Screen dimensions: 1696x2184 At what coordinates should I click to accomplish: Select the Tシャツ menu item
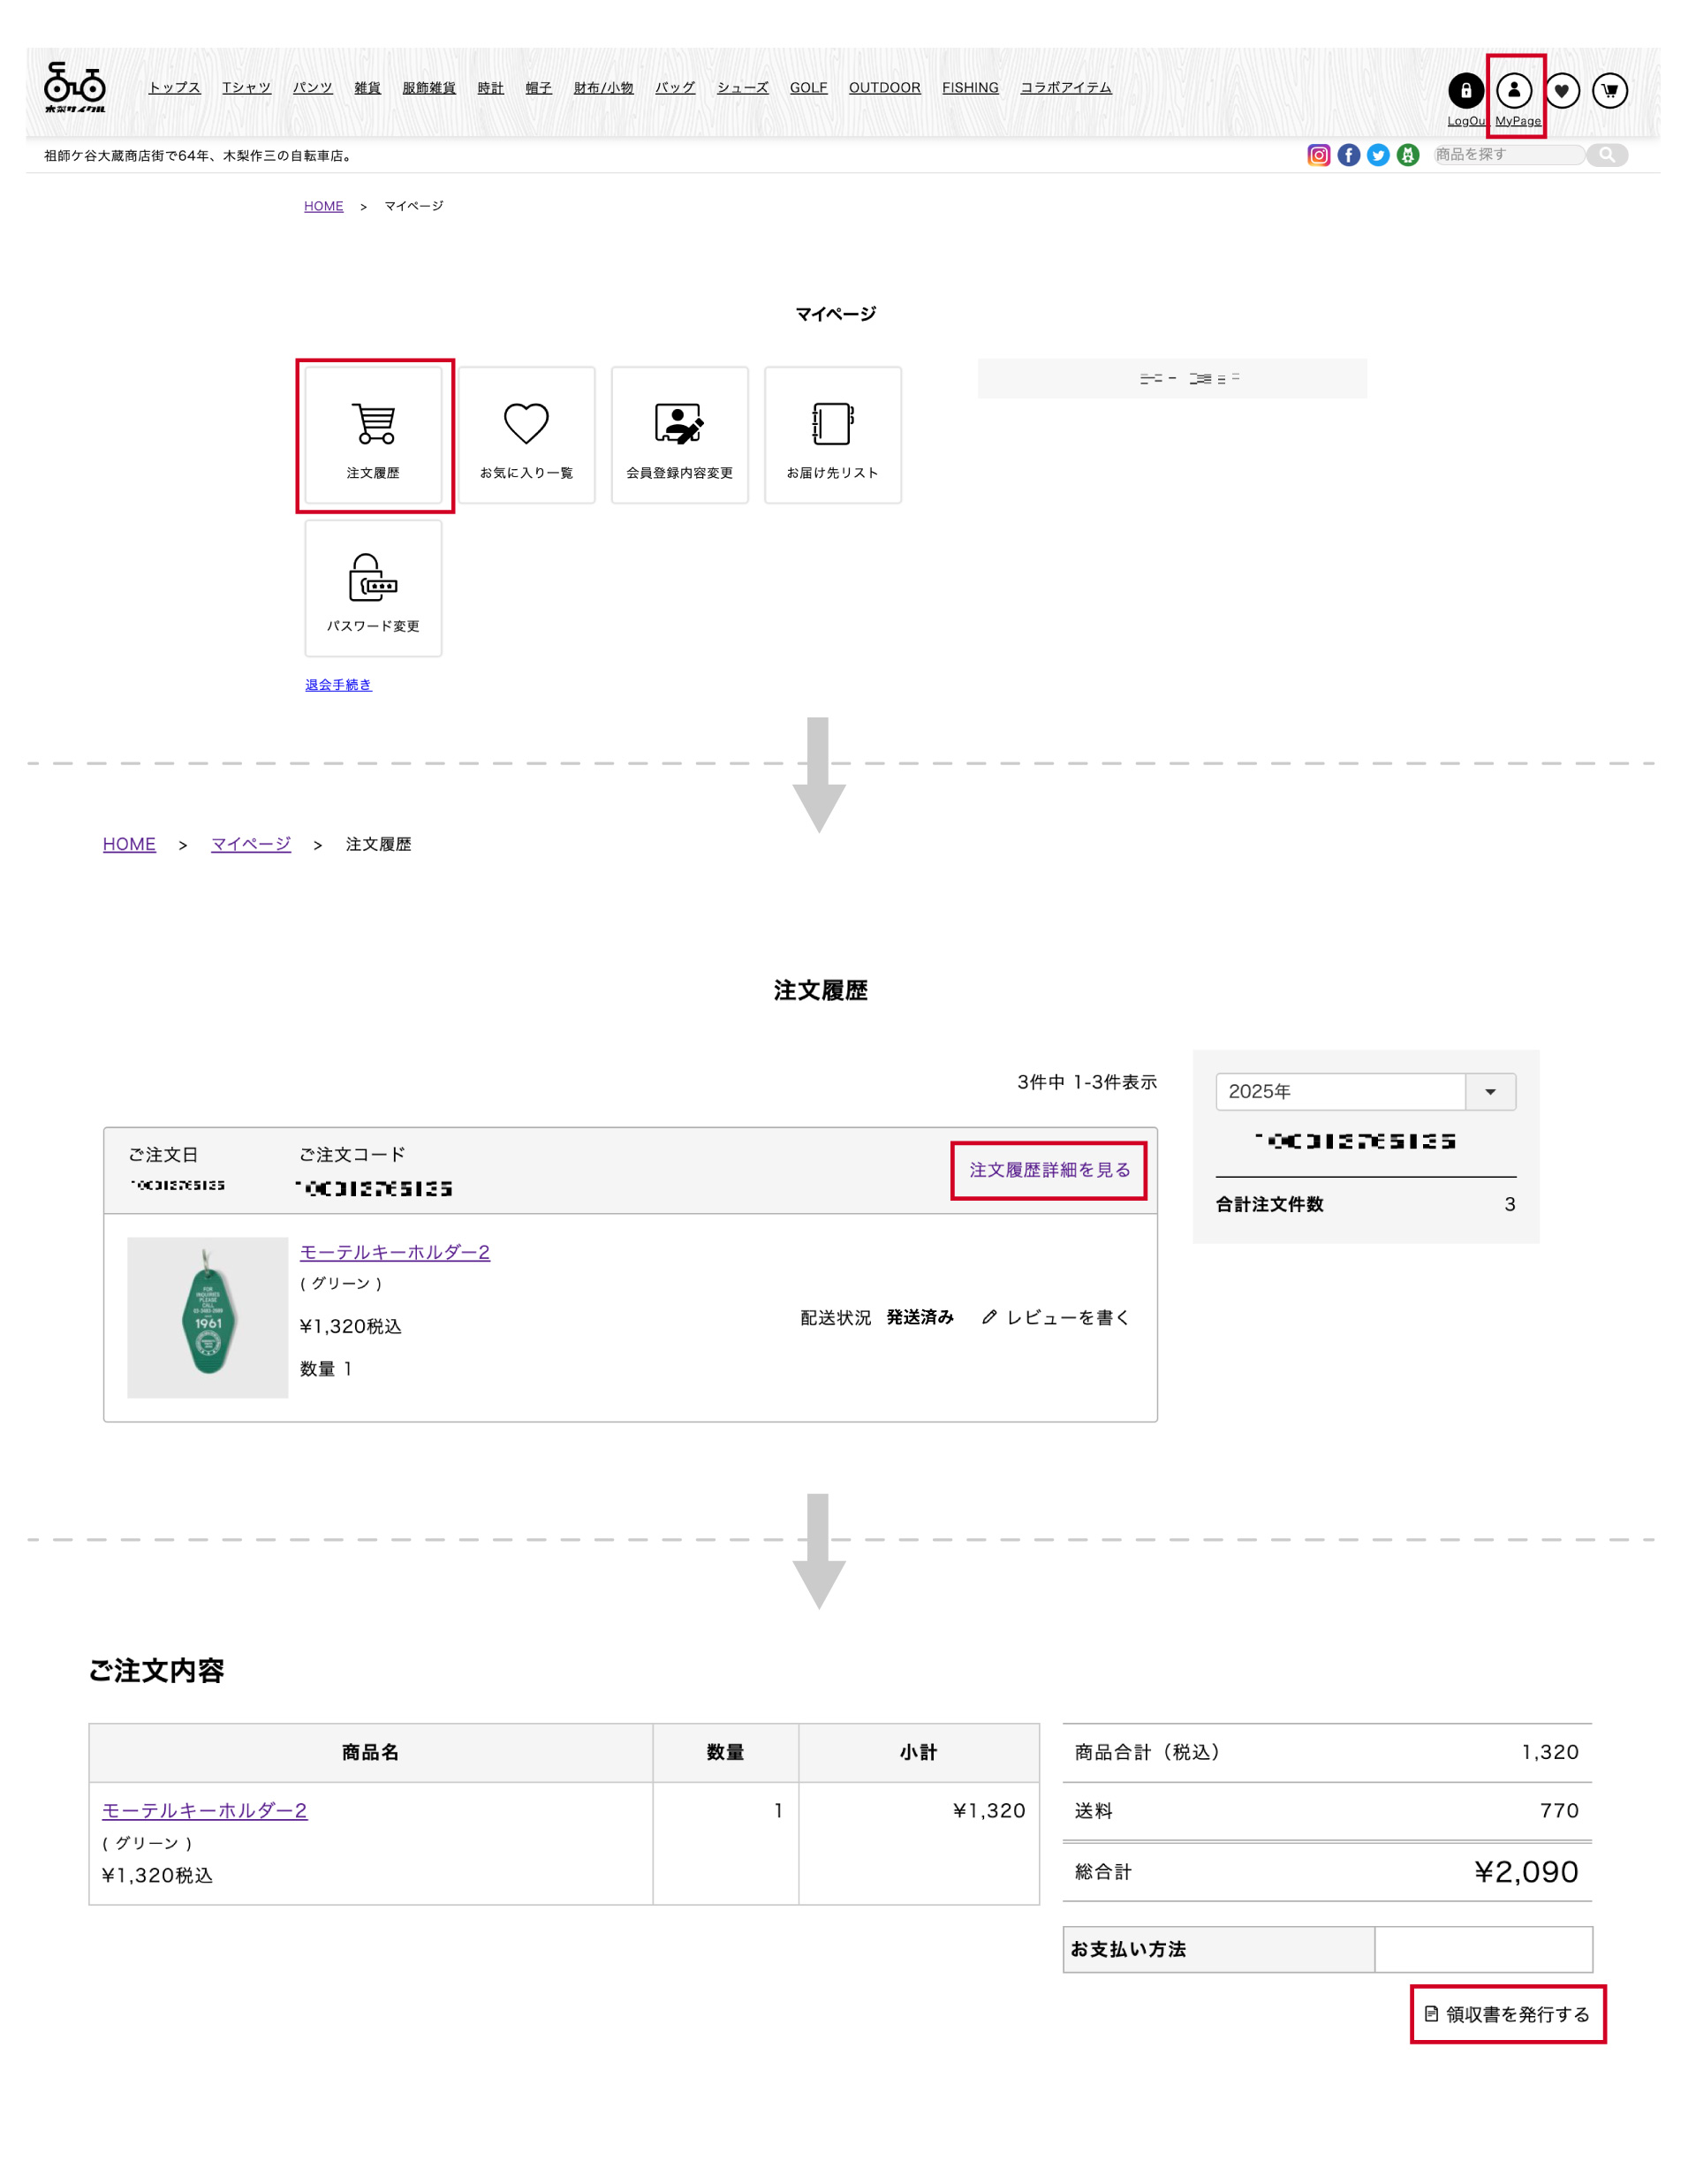coord(246,88)
